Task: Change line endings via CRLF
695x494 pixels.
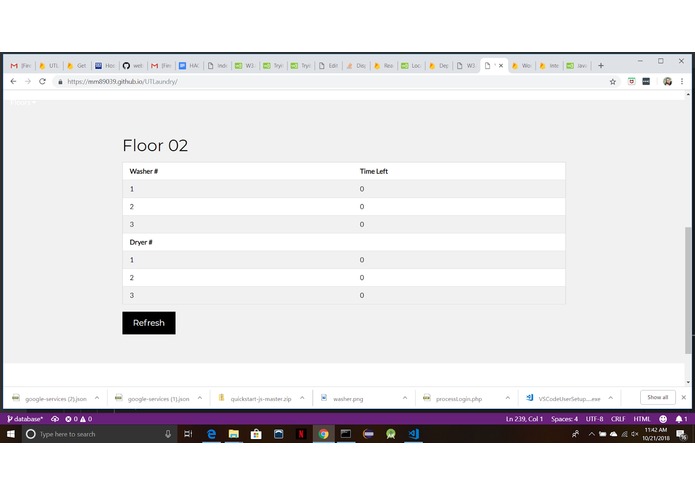Action: (x=618, y=419)
